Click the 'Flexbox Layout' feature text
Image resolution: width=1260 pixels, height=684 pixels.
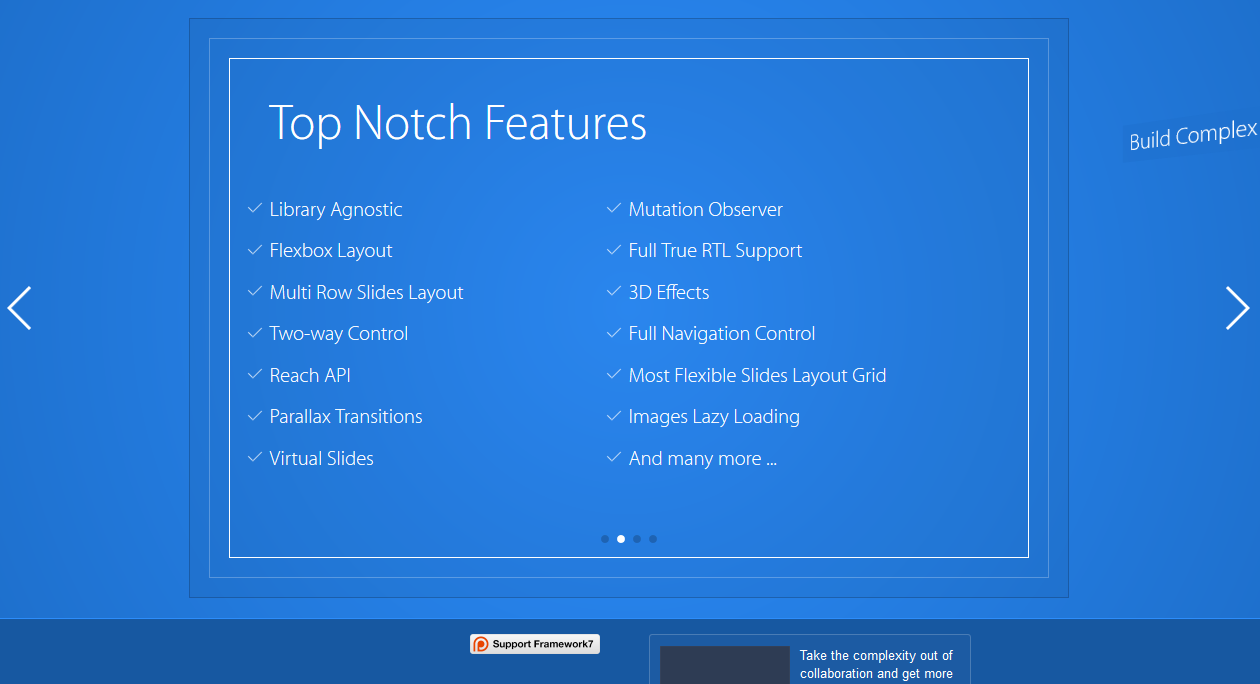pyautogui.click(x=331, y=251)
